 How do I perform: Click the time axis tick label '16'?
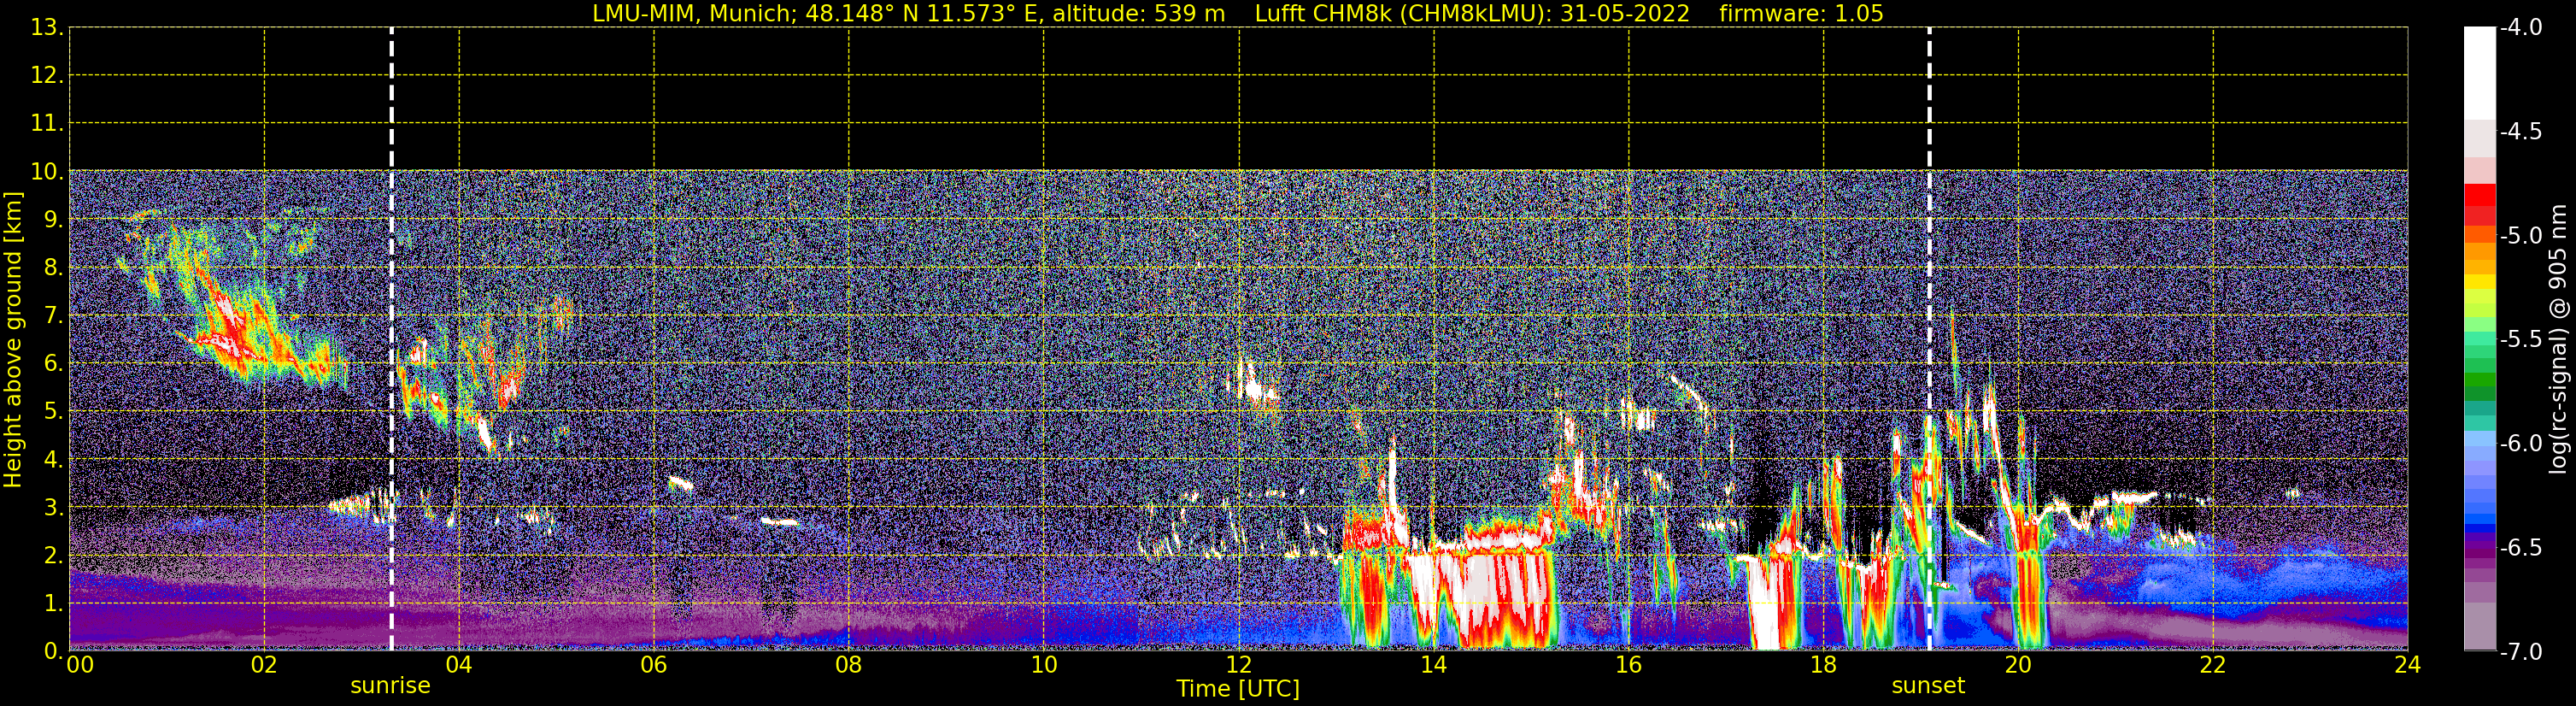pyautogui.click(x=1629, y=665)
